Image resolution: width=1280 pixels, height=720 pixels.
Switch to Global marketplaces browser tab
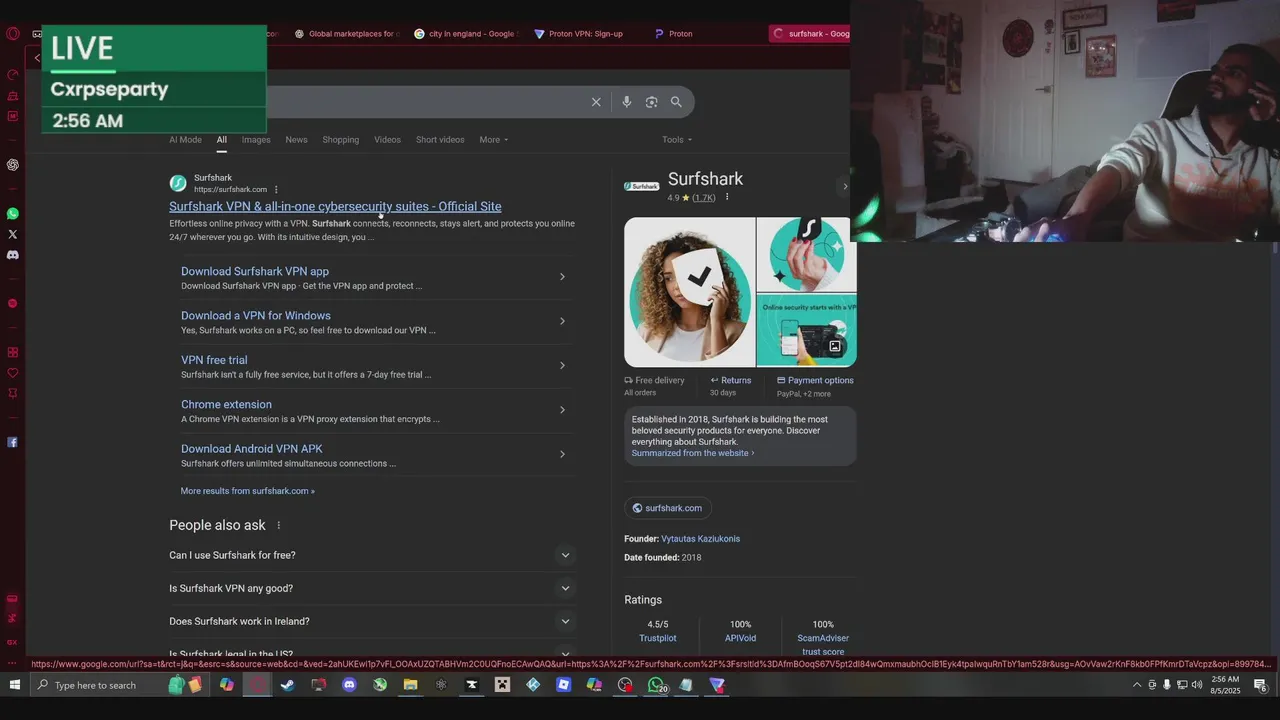pyautogui.click(x=345, y=33)
